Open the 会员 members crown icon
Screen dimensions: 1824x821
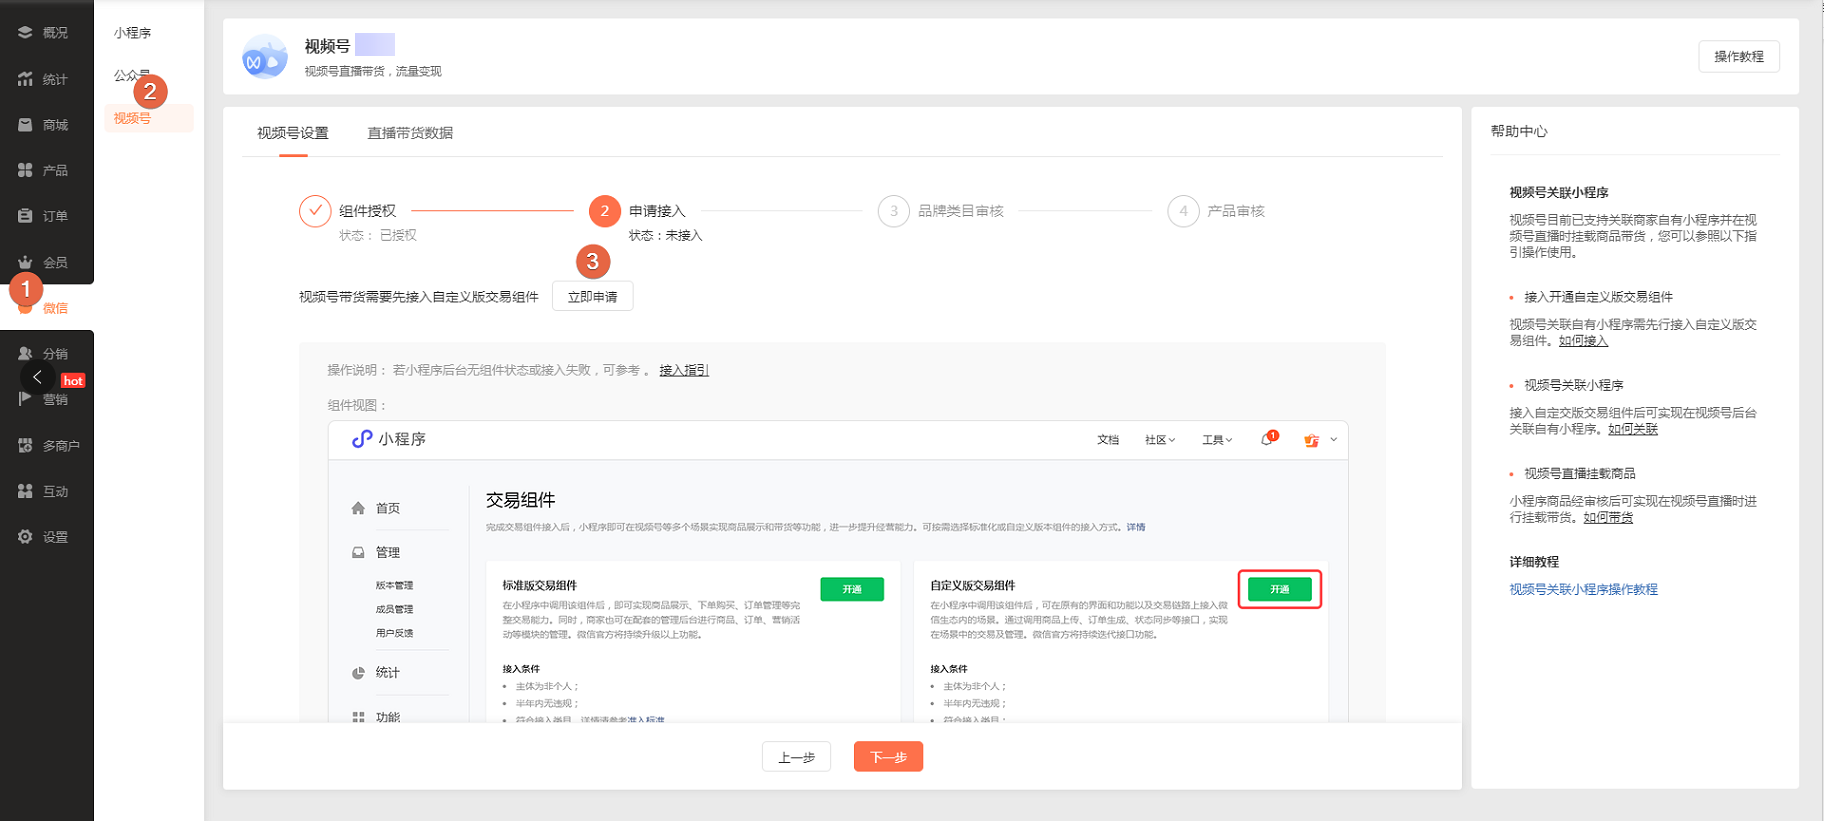(25, 262)
